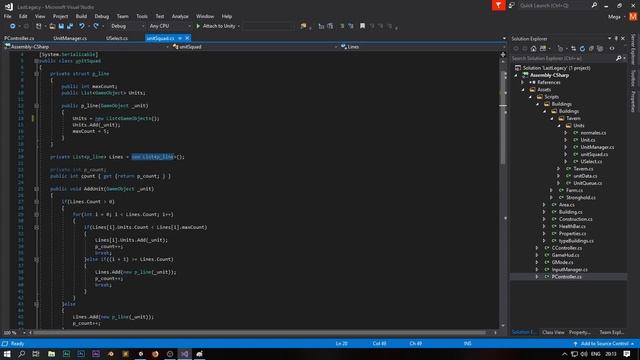Switch to the UnitManager.cs tab
Viewport: 640px width, 360px height.
click(70, 38)
